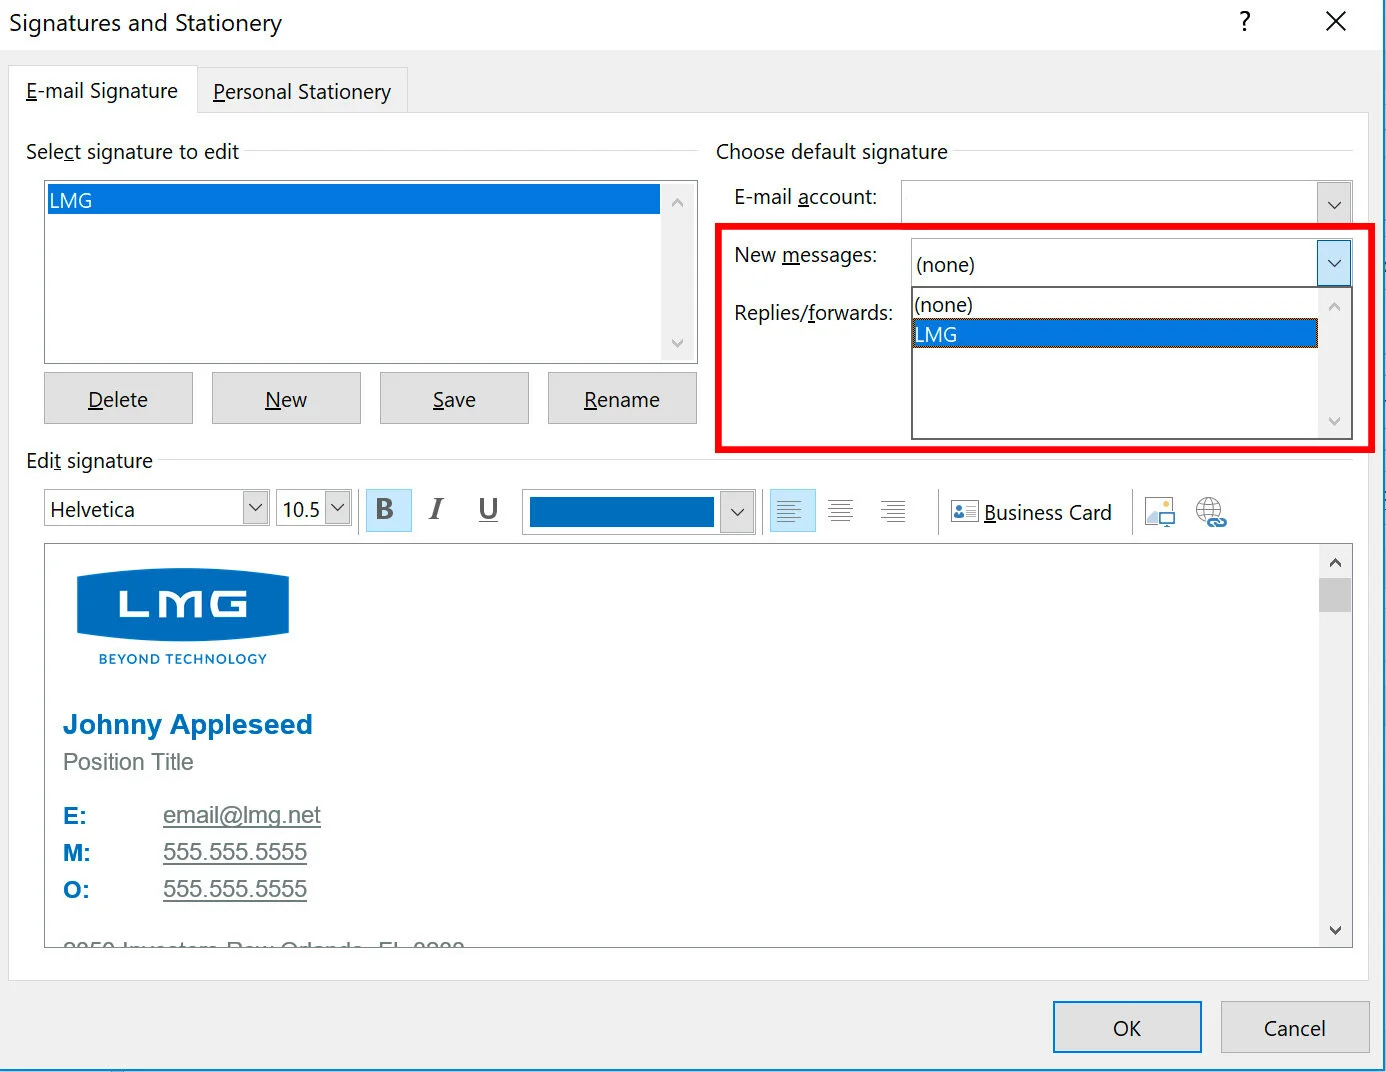Align signature text right
This screenshot has width=1386, height=1072.
tap(893, 510)
